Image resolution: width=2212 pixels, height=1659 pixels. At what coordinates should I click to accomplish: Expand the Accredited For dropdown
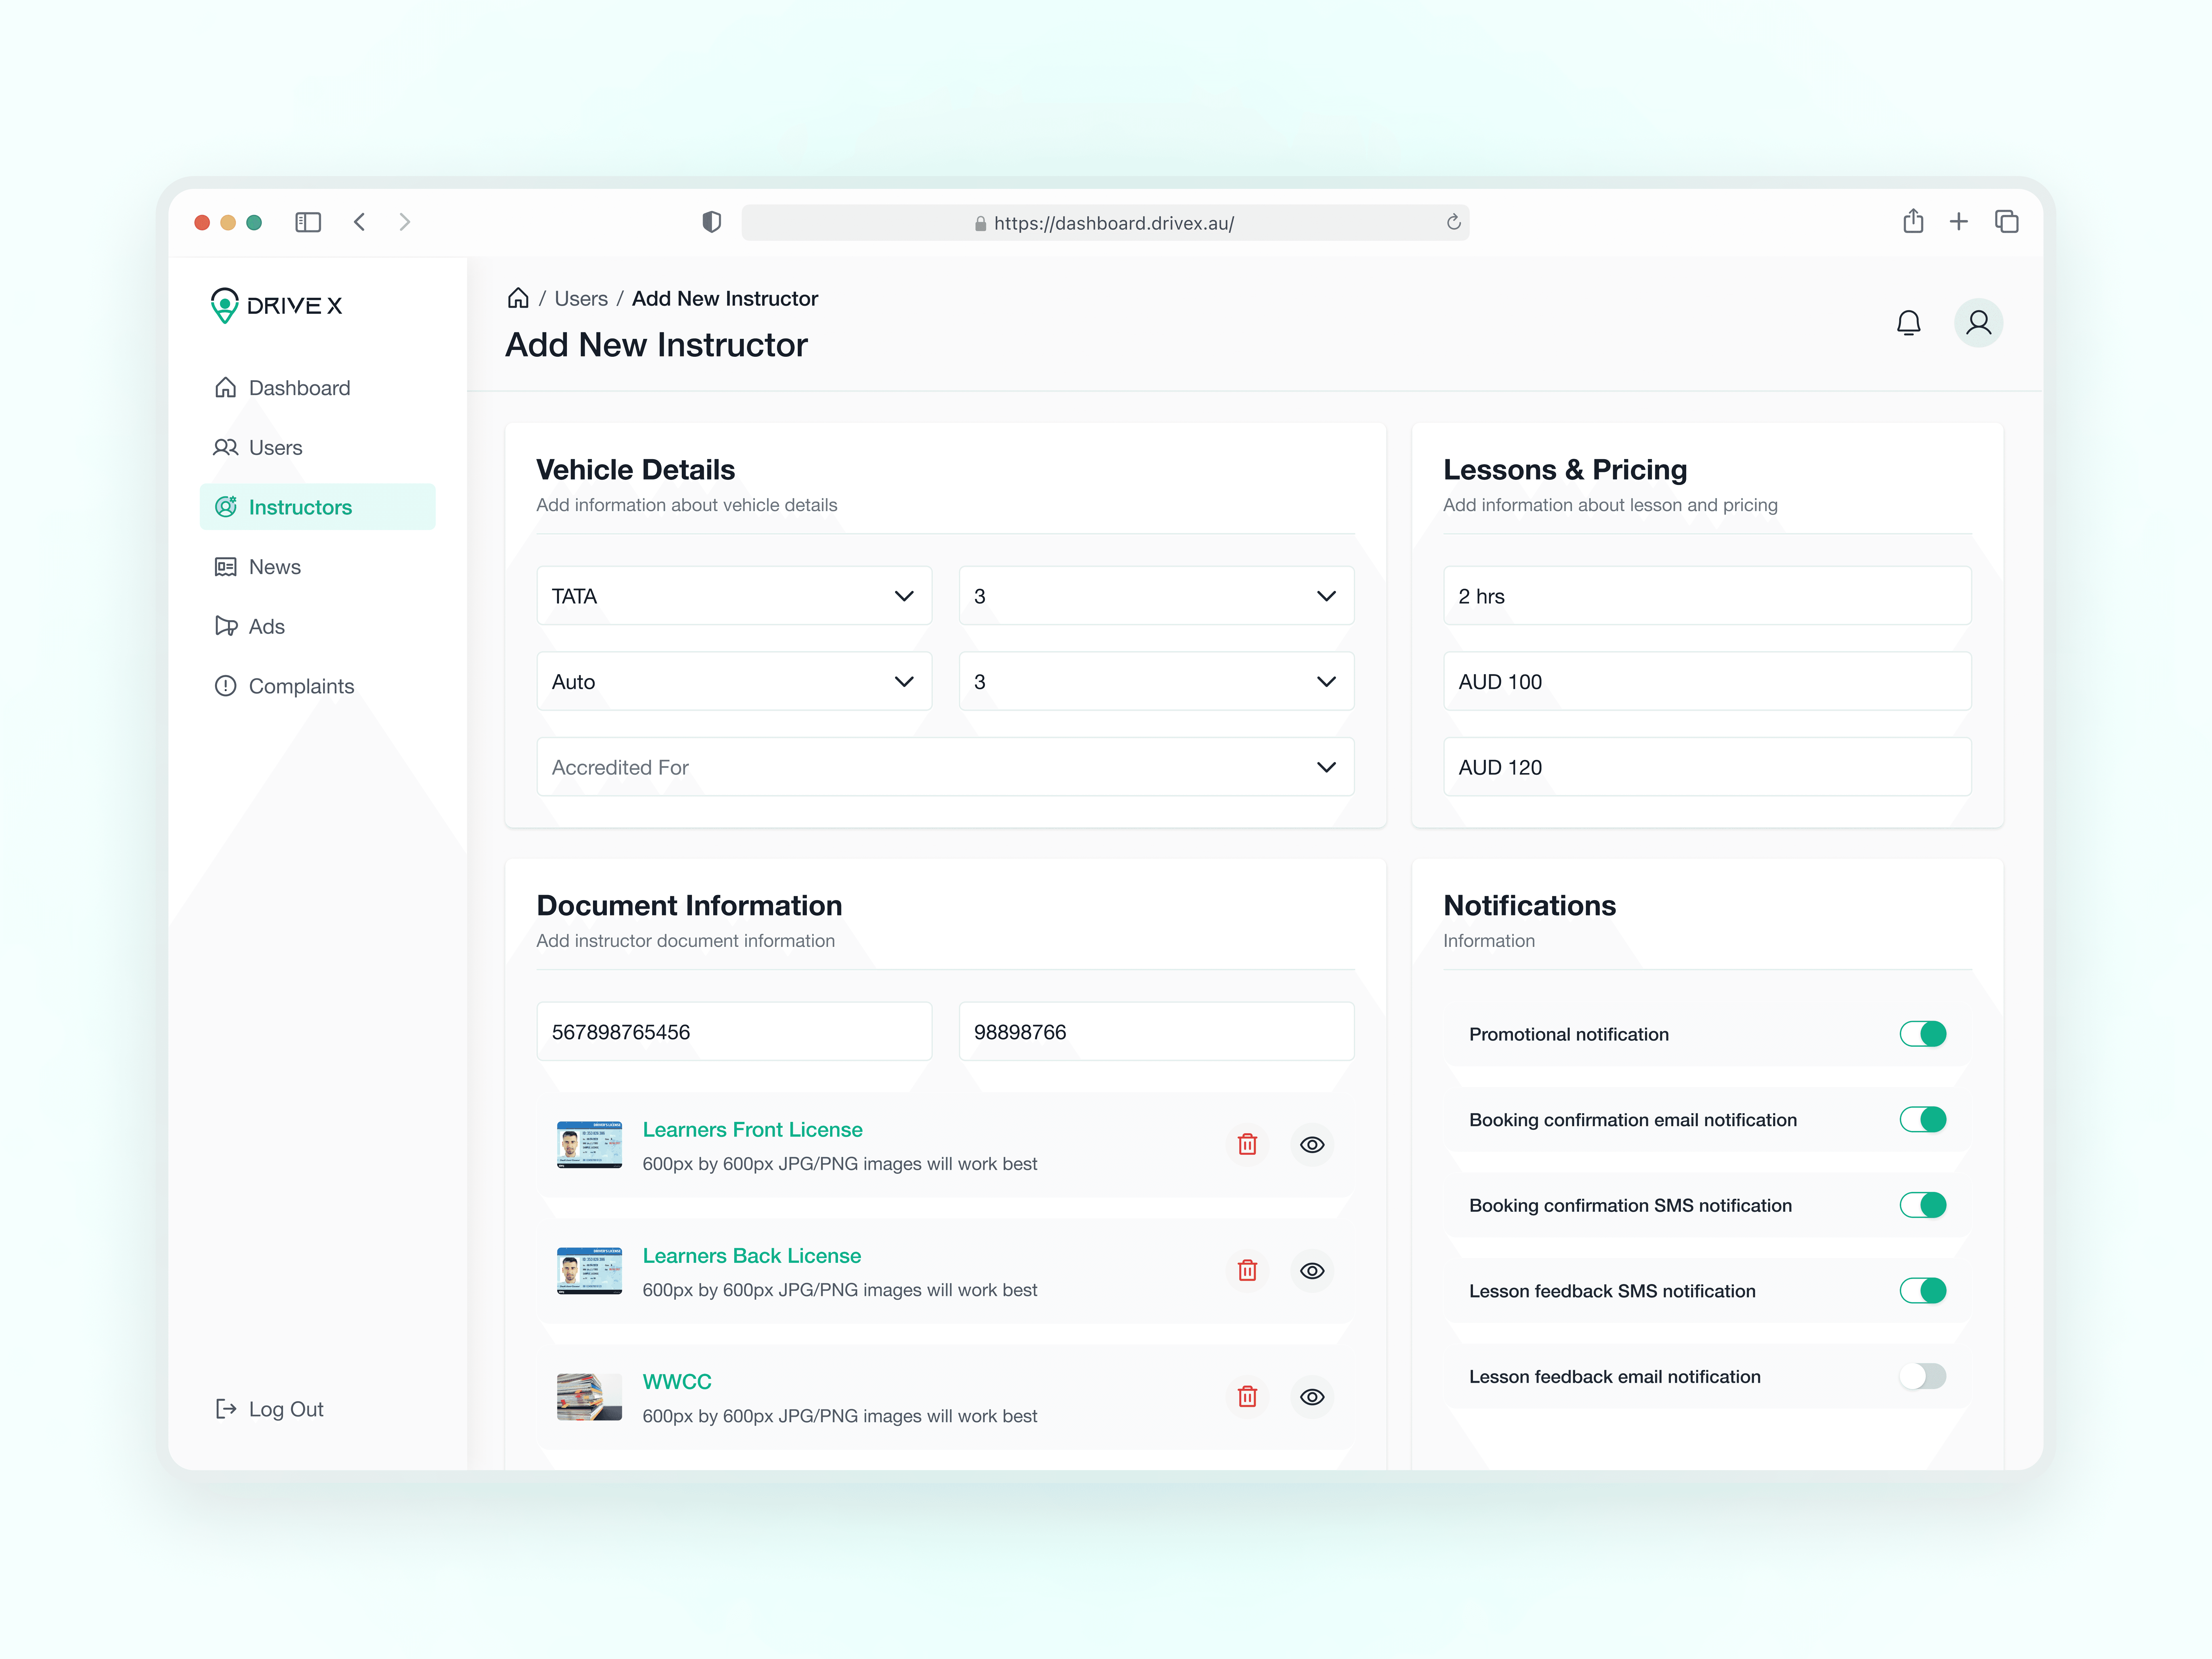click(945, 767)
